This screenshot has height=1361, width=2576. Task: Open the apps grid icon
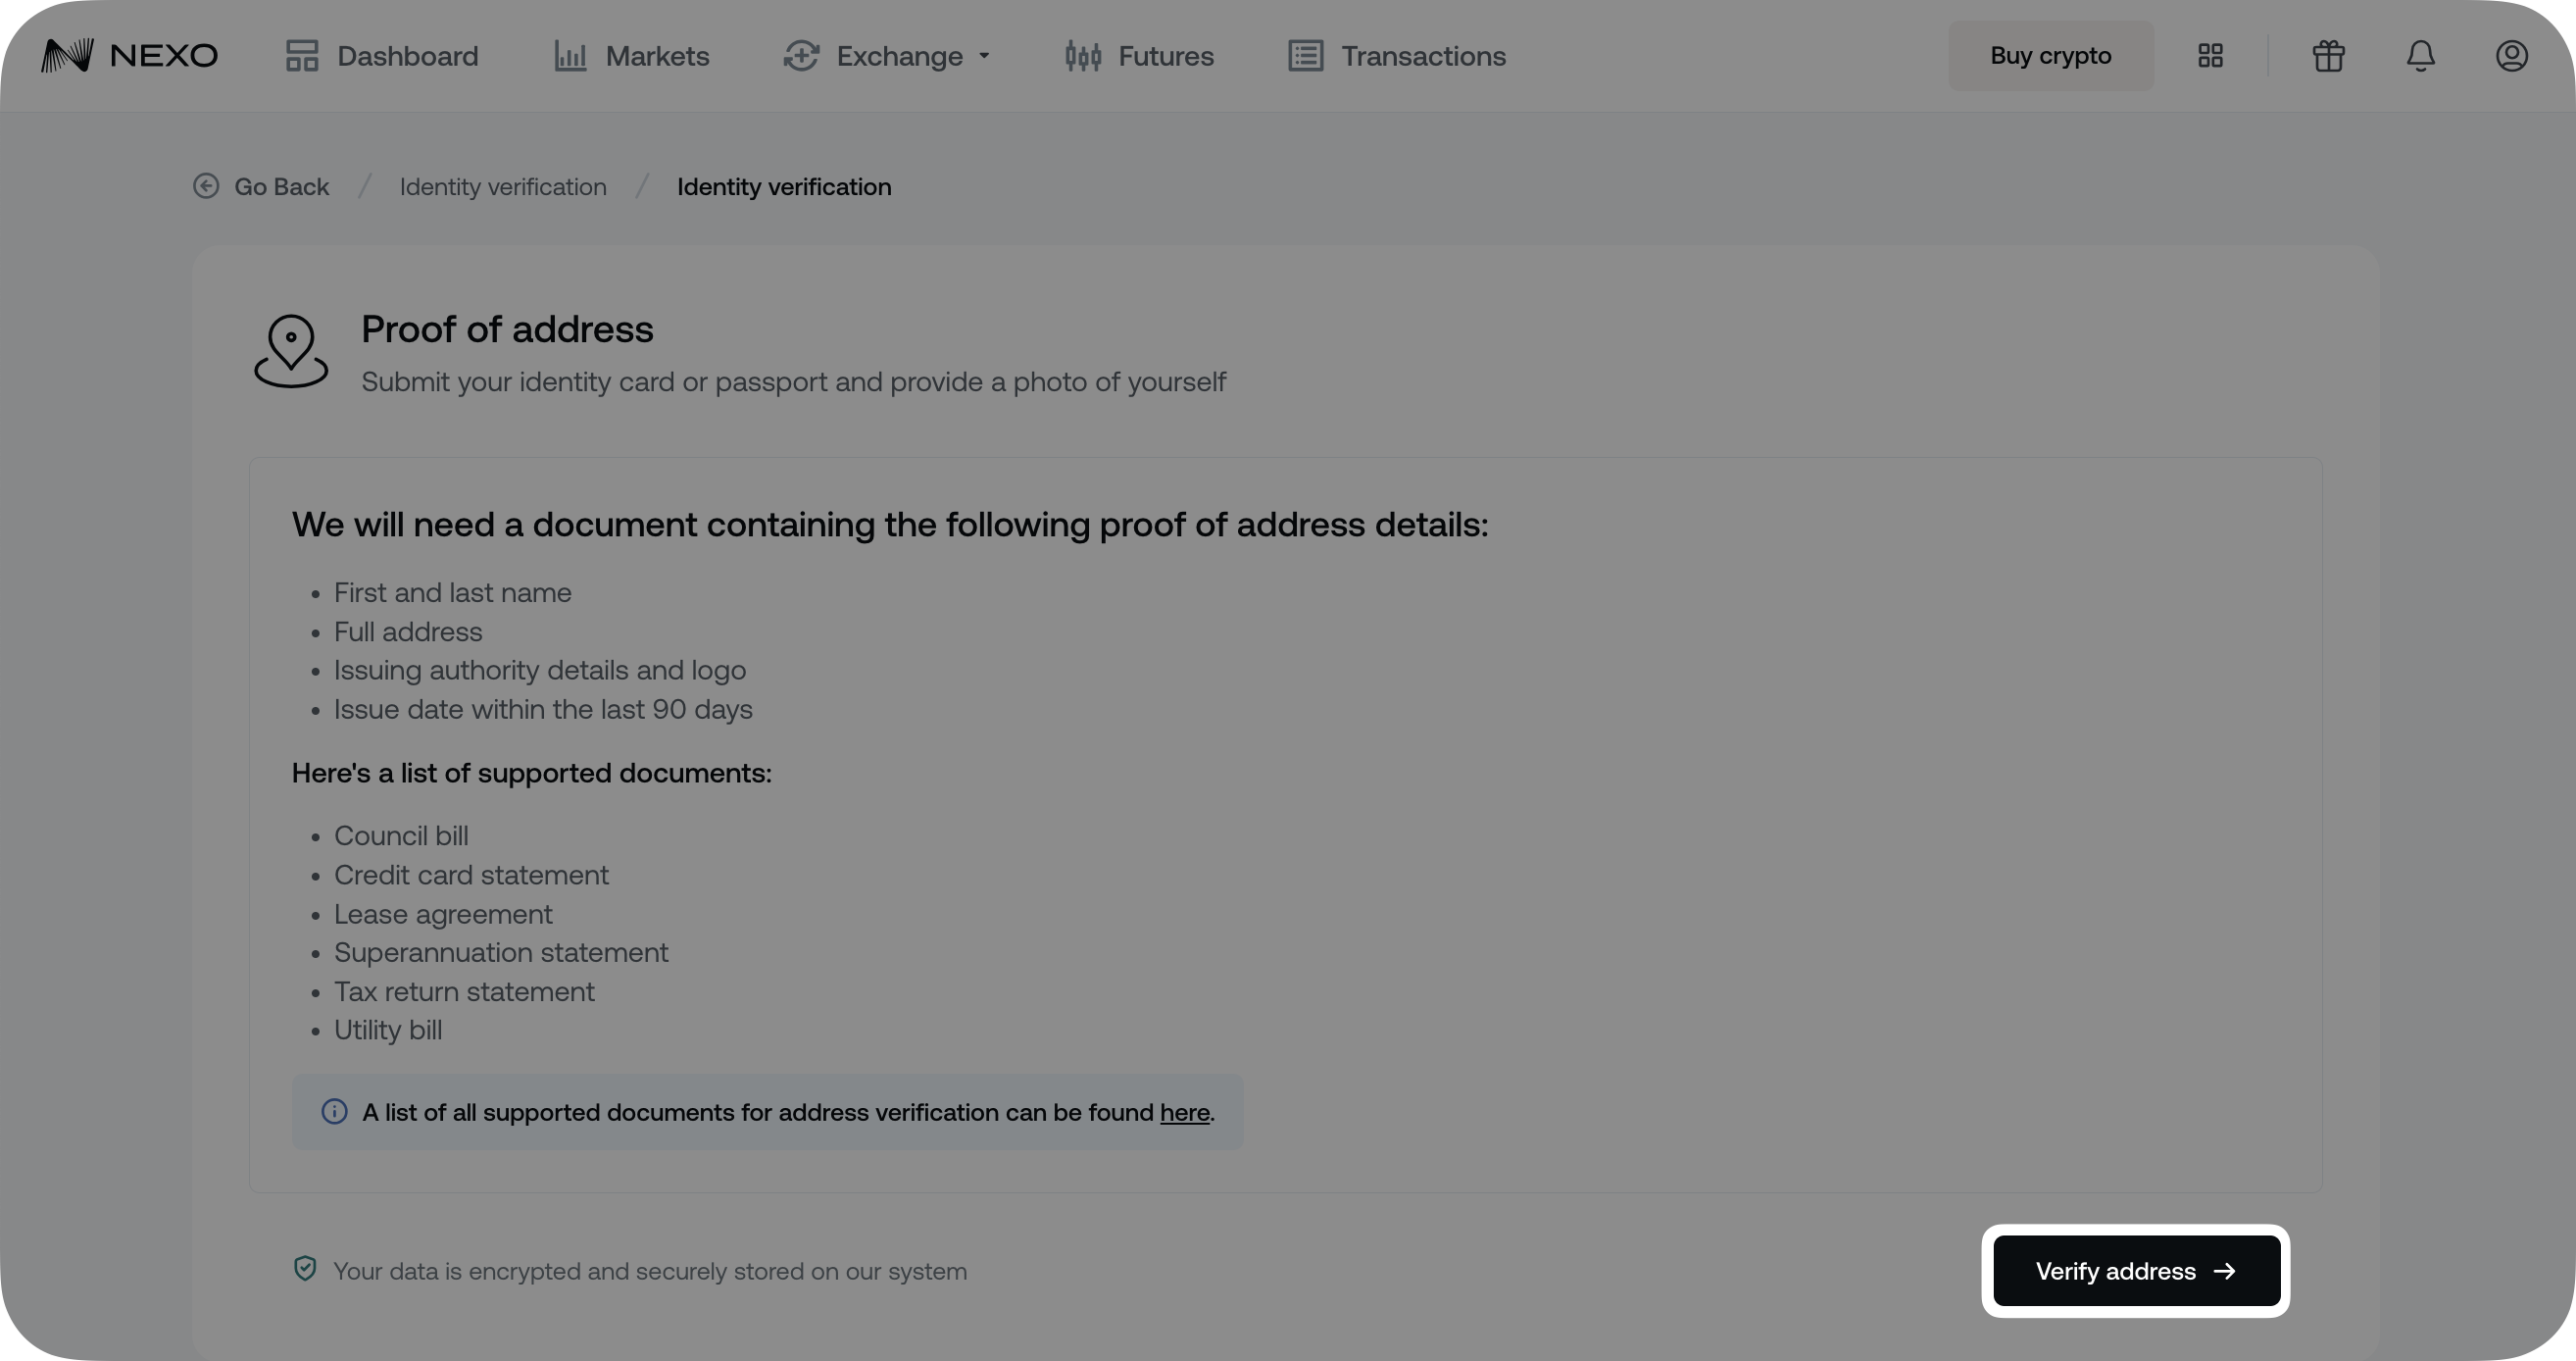tap(2211, 56)
